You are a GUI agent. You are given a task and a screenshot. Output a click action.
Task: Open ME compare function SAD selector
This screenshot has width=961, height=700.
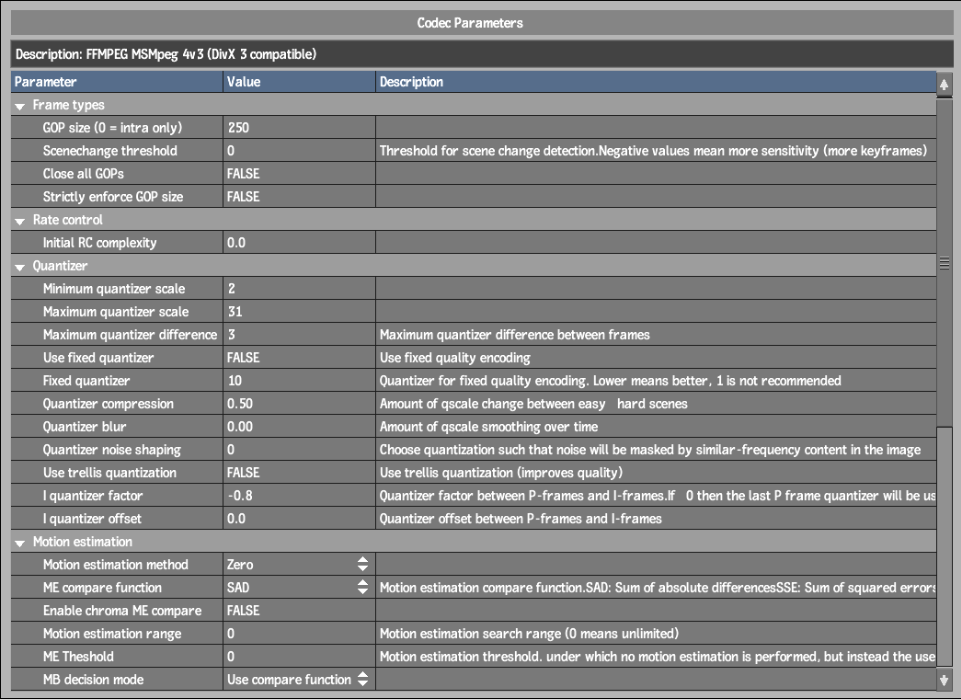point(363,587)
